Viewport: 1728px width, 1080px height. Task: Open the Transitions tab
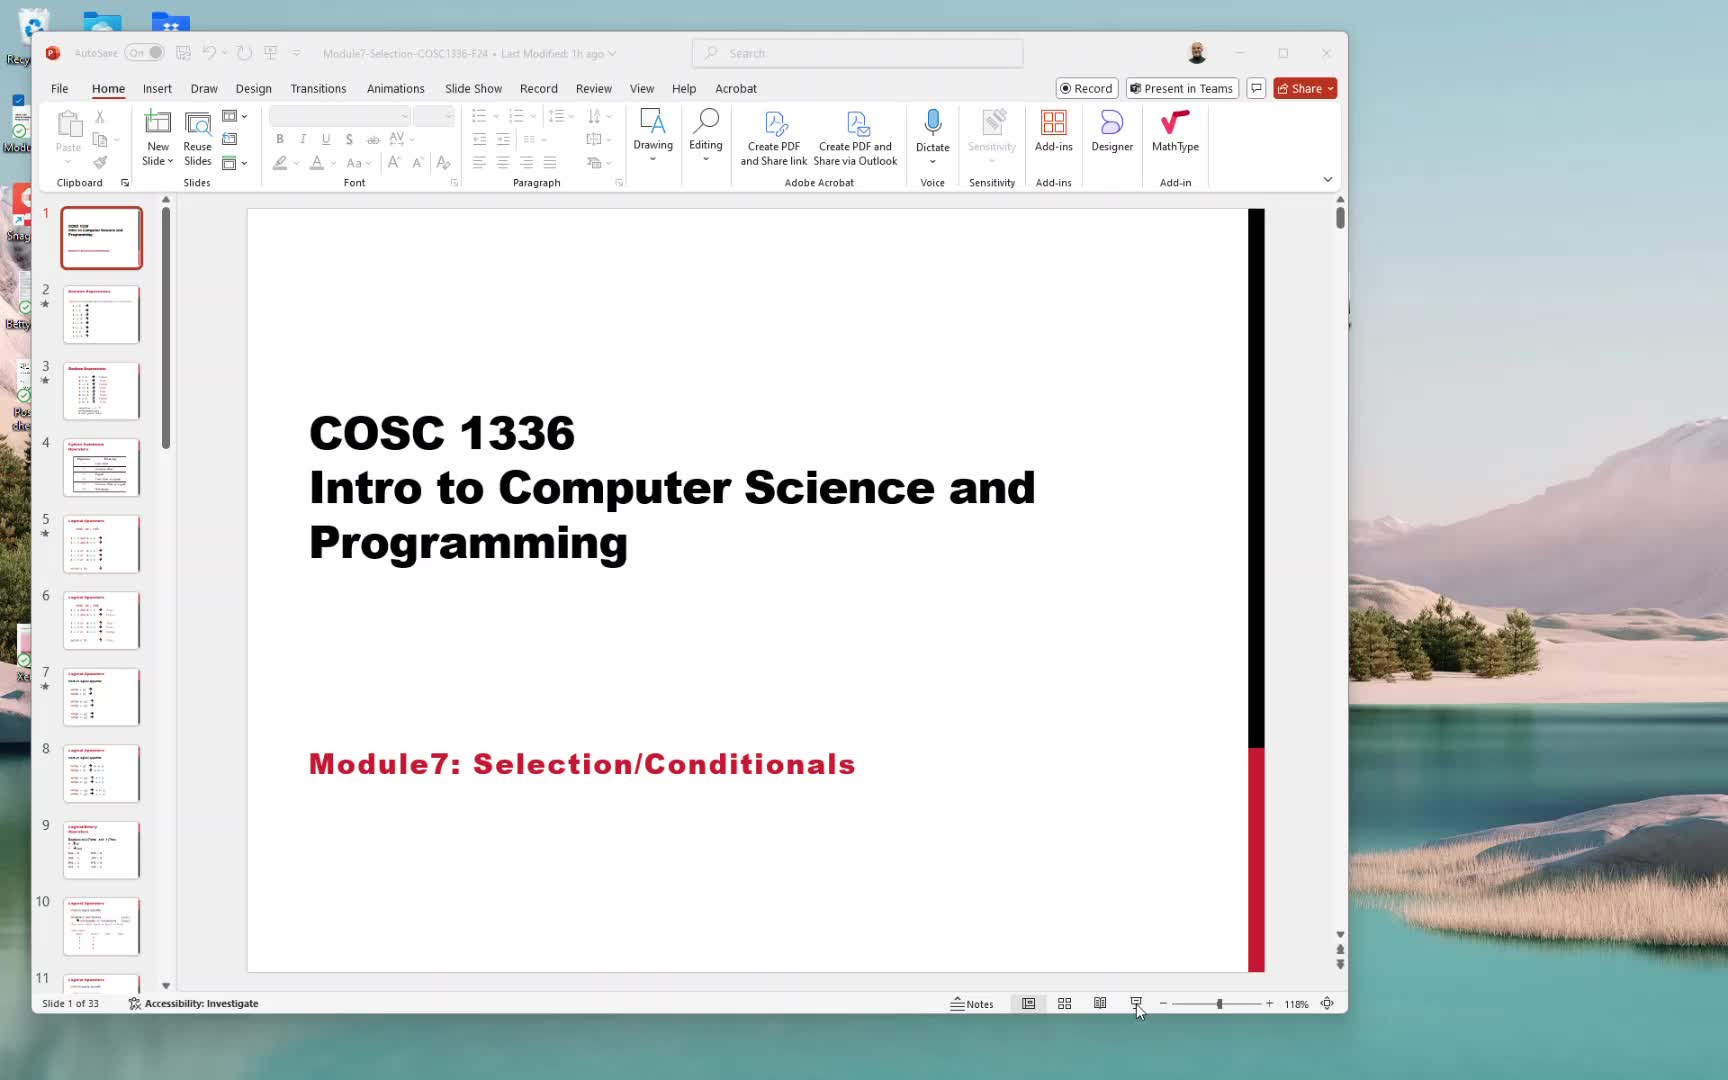pos(318,89)
